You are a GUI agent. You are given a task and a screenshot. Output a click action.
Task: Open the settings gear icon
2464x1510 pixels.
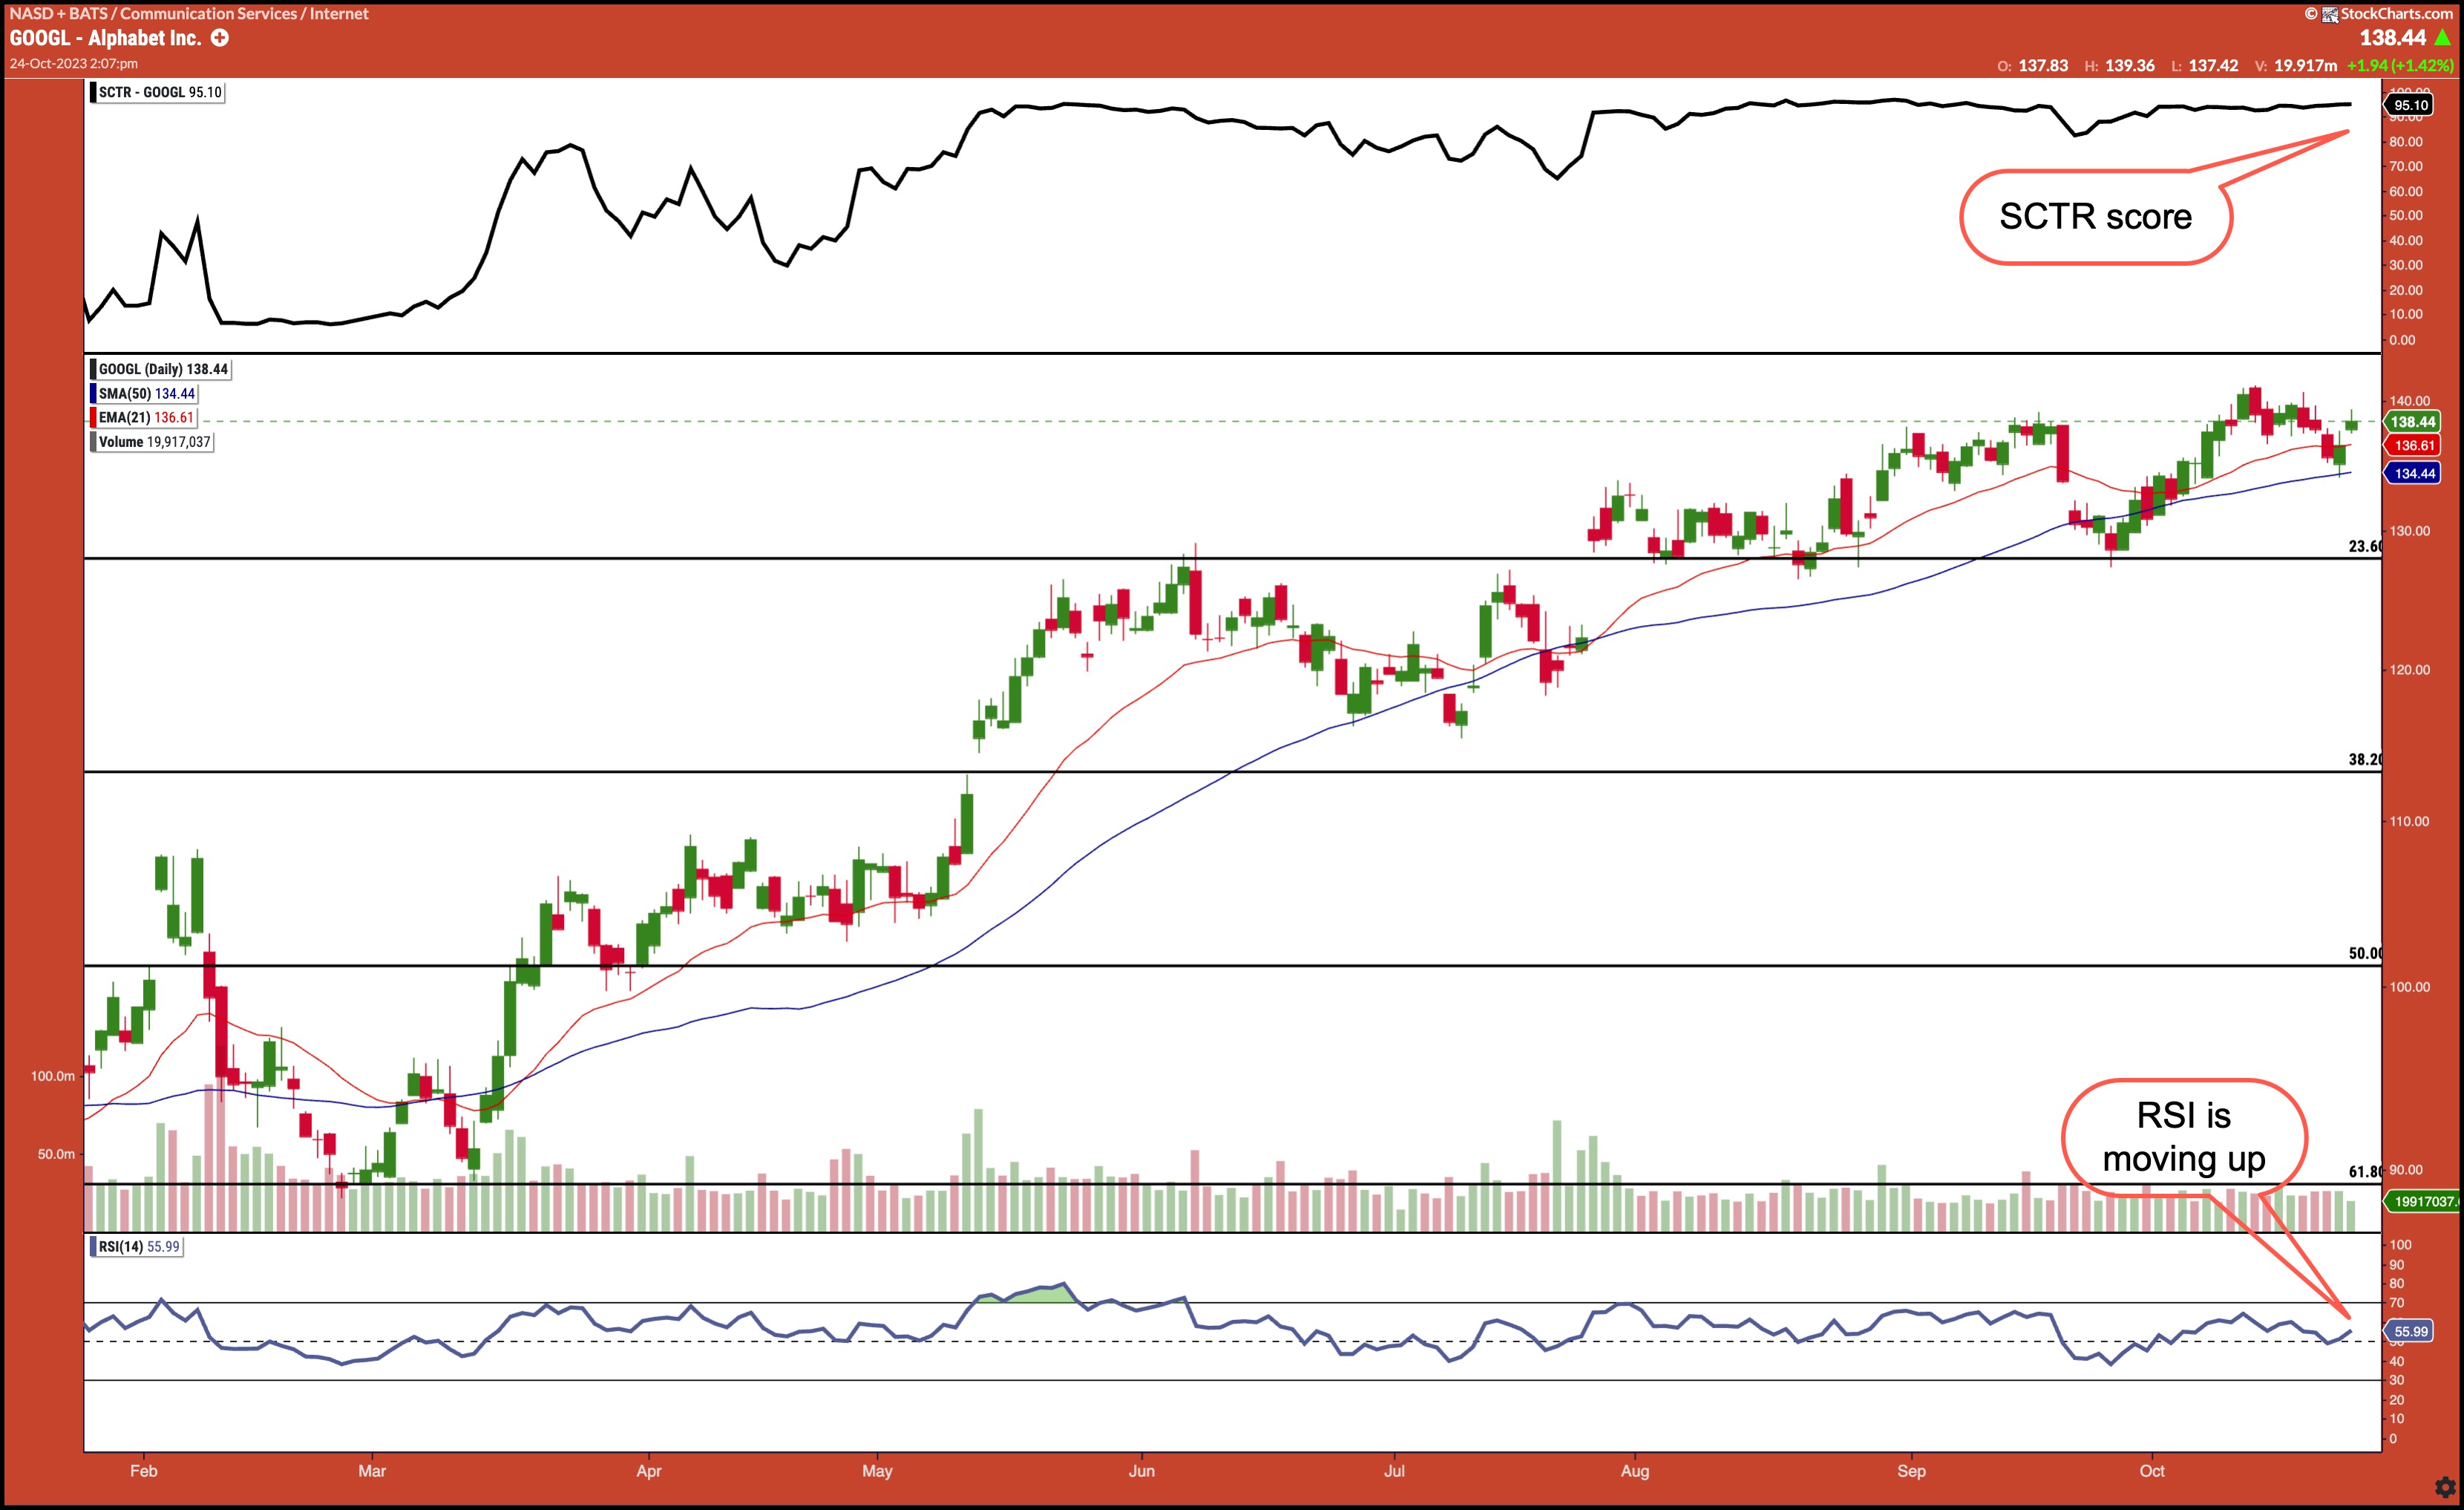(2445, 1487)
